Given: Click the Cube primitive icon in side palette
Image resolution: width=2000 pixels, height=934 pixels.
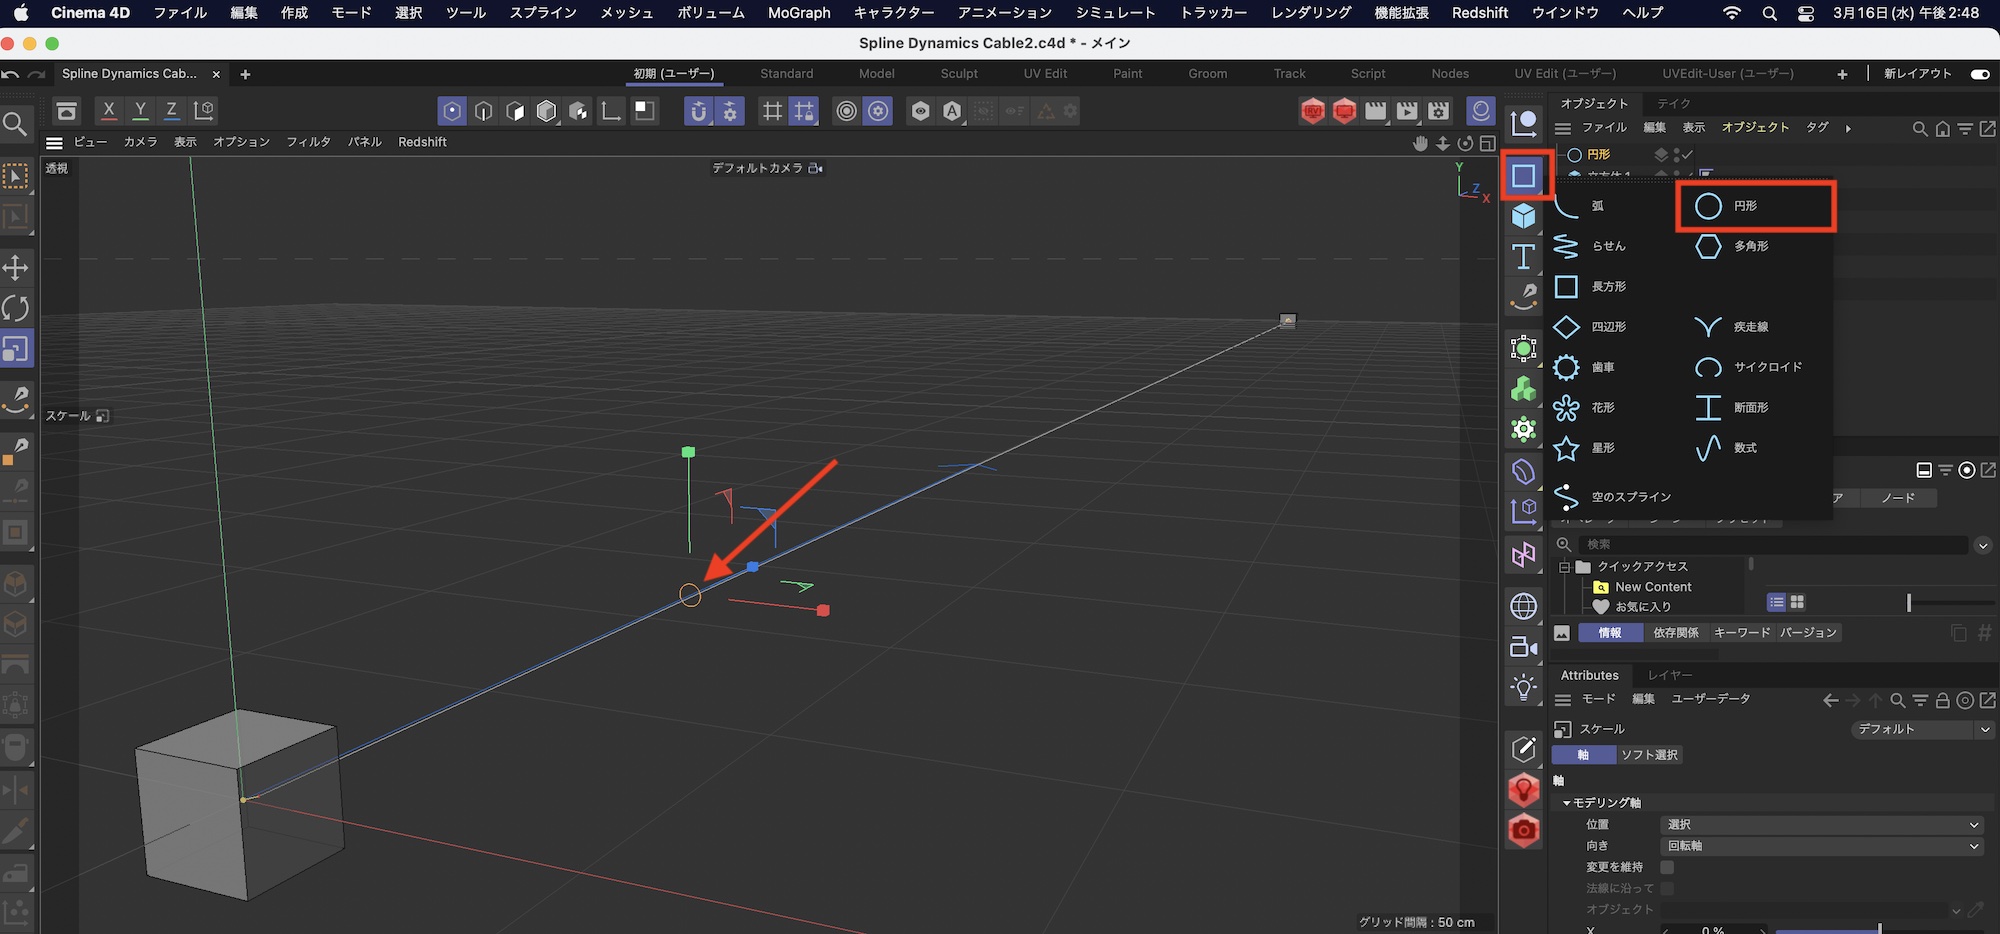Looking at the screenshot, I should [x=1523, y=216].
